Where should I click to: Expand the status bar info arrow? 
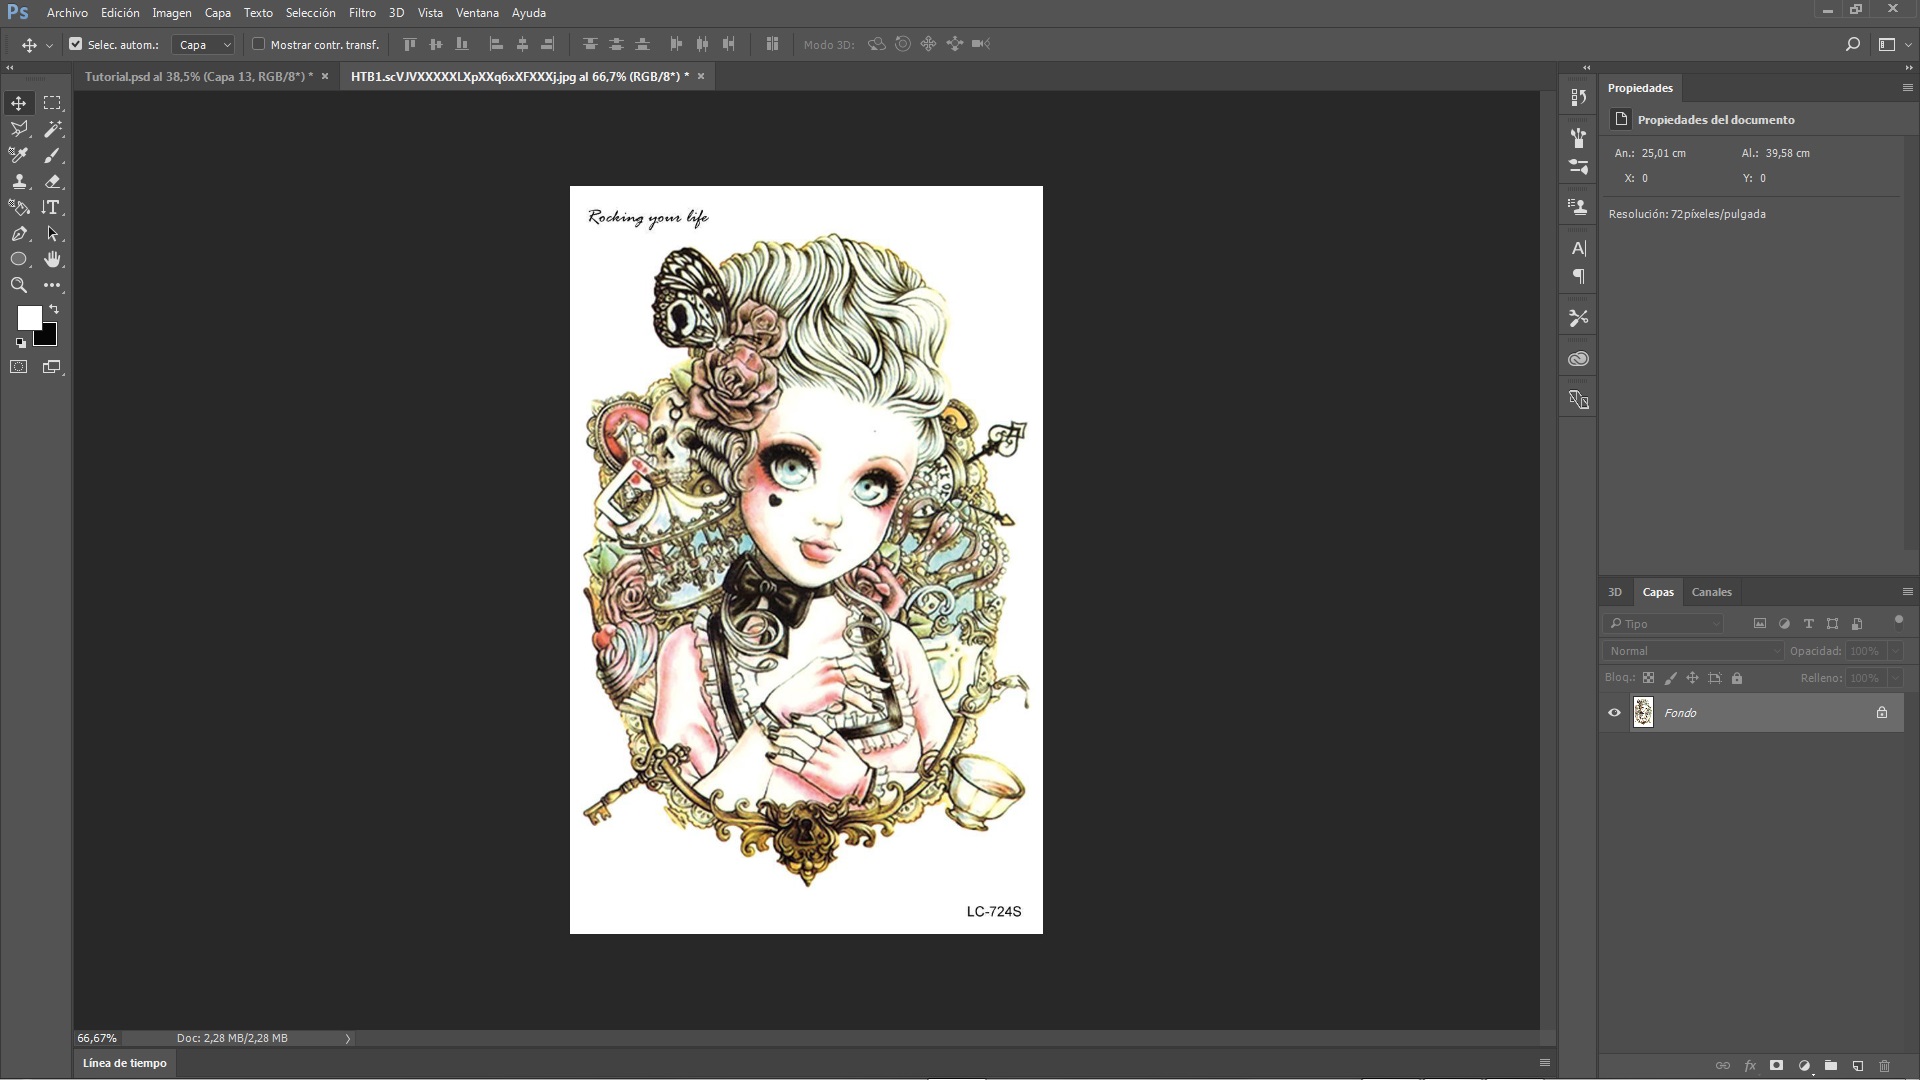tap(348, 1039)
